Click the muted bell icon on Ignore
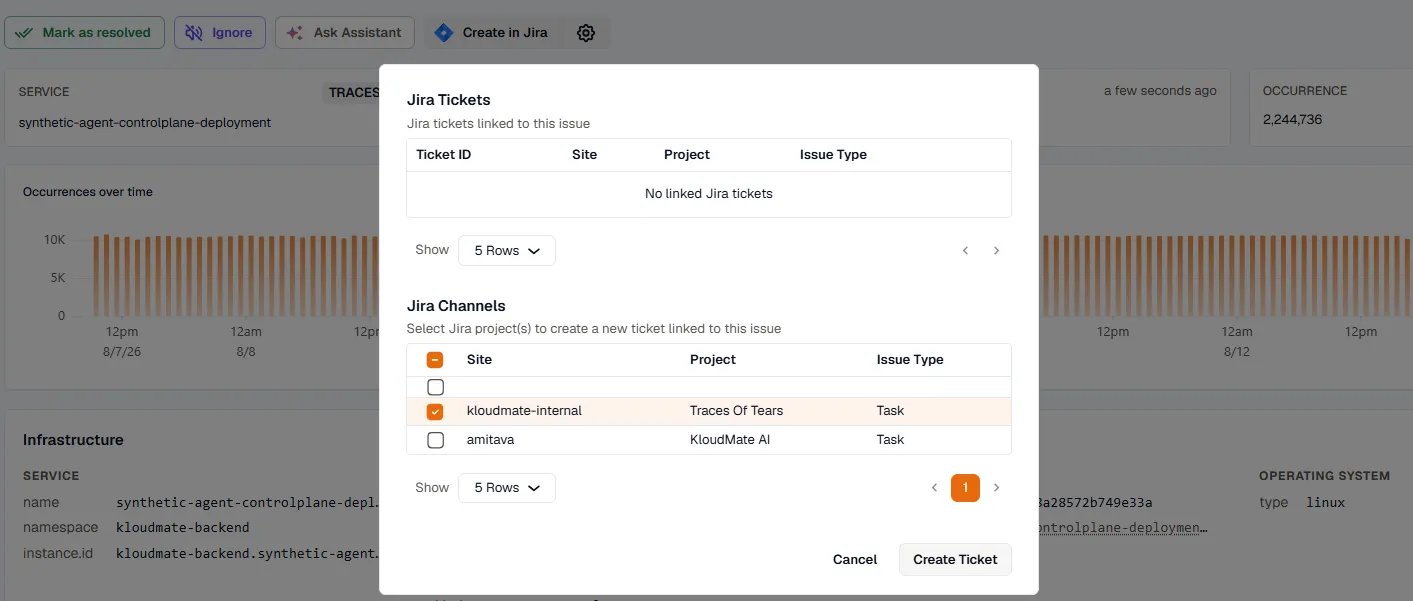 195,33
